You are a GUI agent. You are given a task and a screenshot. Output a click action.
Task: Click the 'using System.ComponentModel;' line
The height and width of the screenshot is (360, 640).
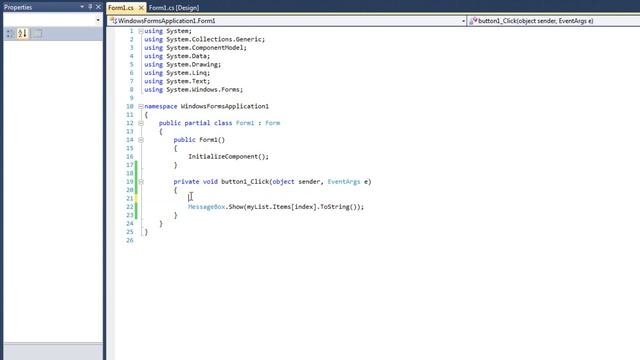tap(196, 48)
